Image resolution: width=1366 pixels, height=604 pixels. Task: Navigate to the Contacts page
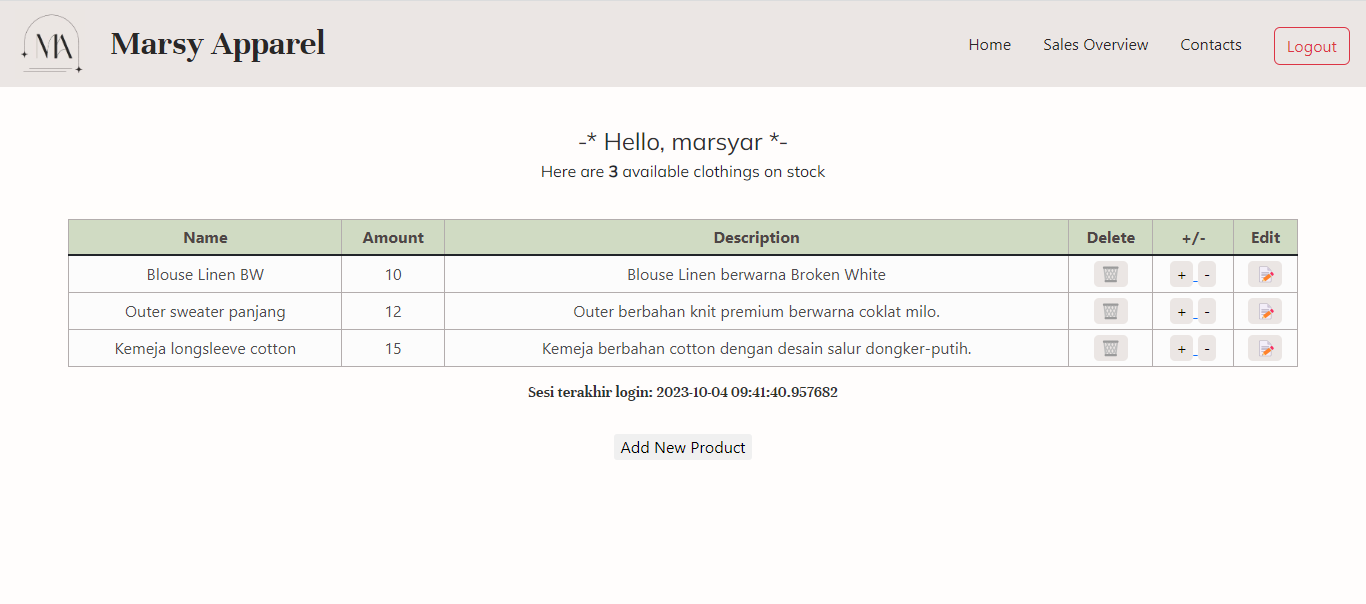tap(1210, 44)
